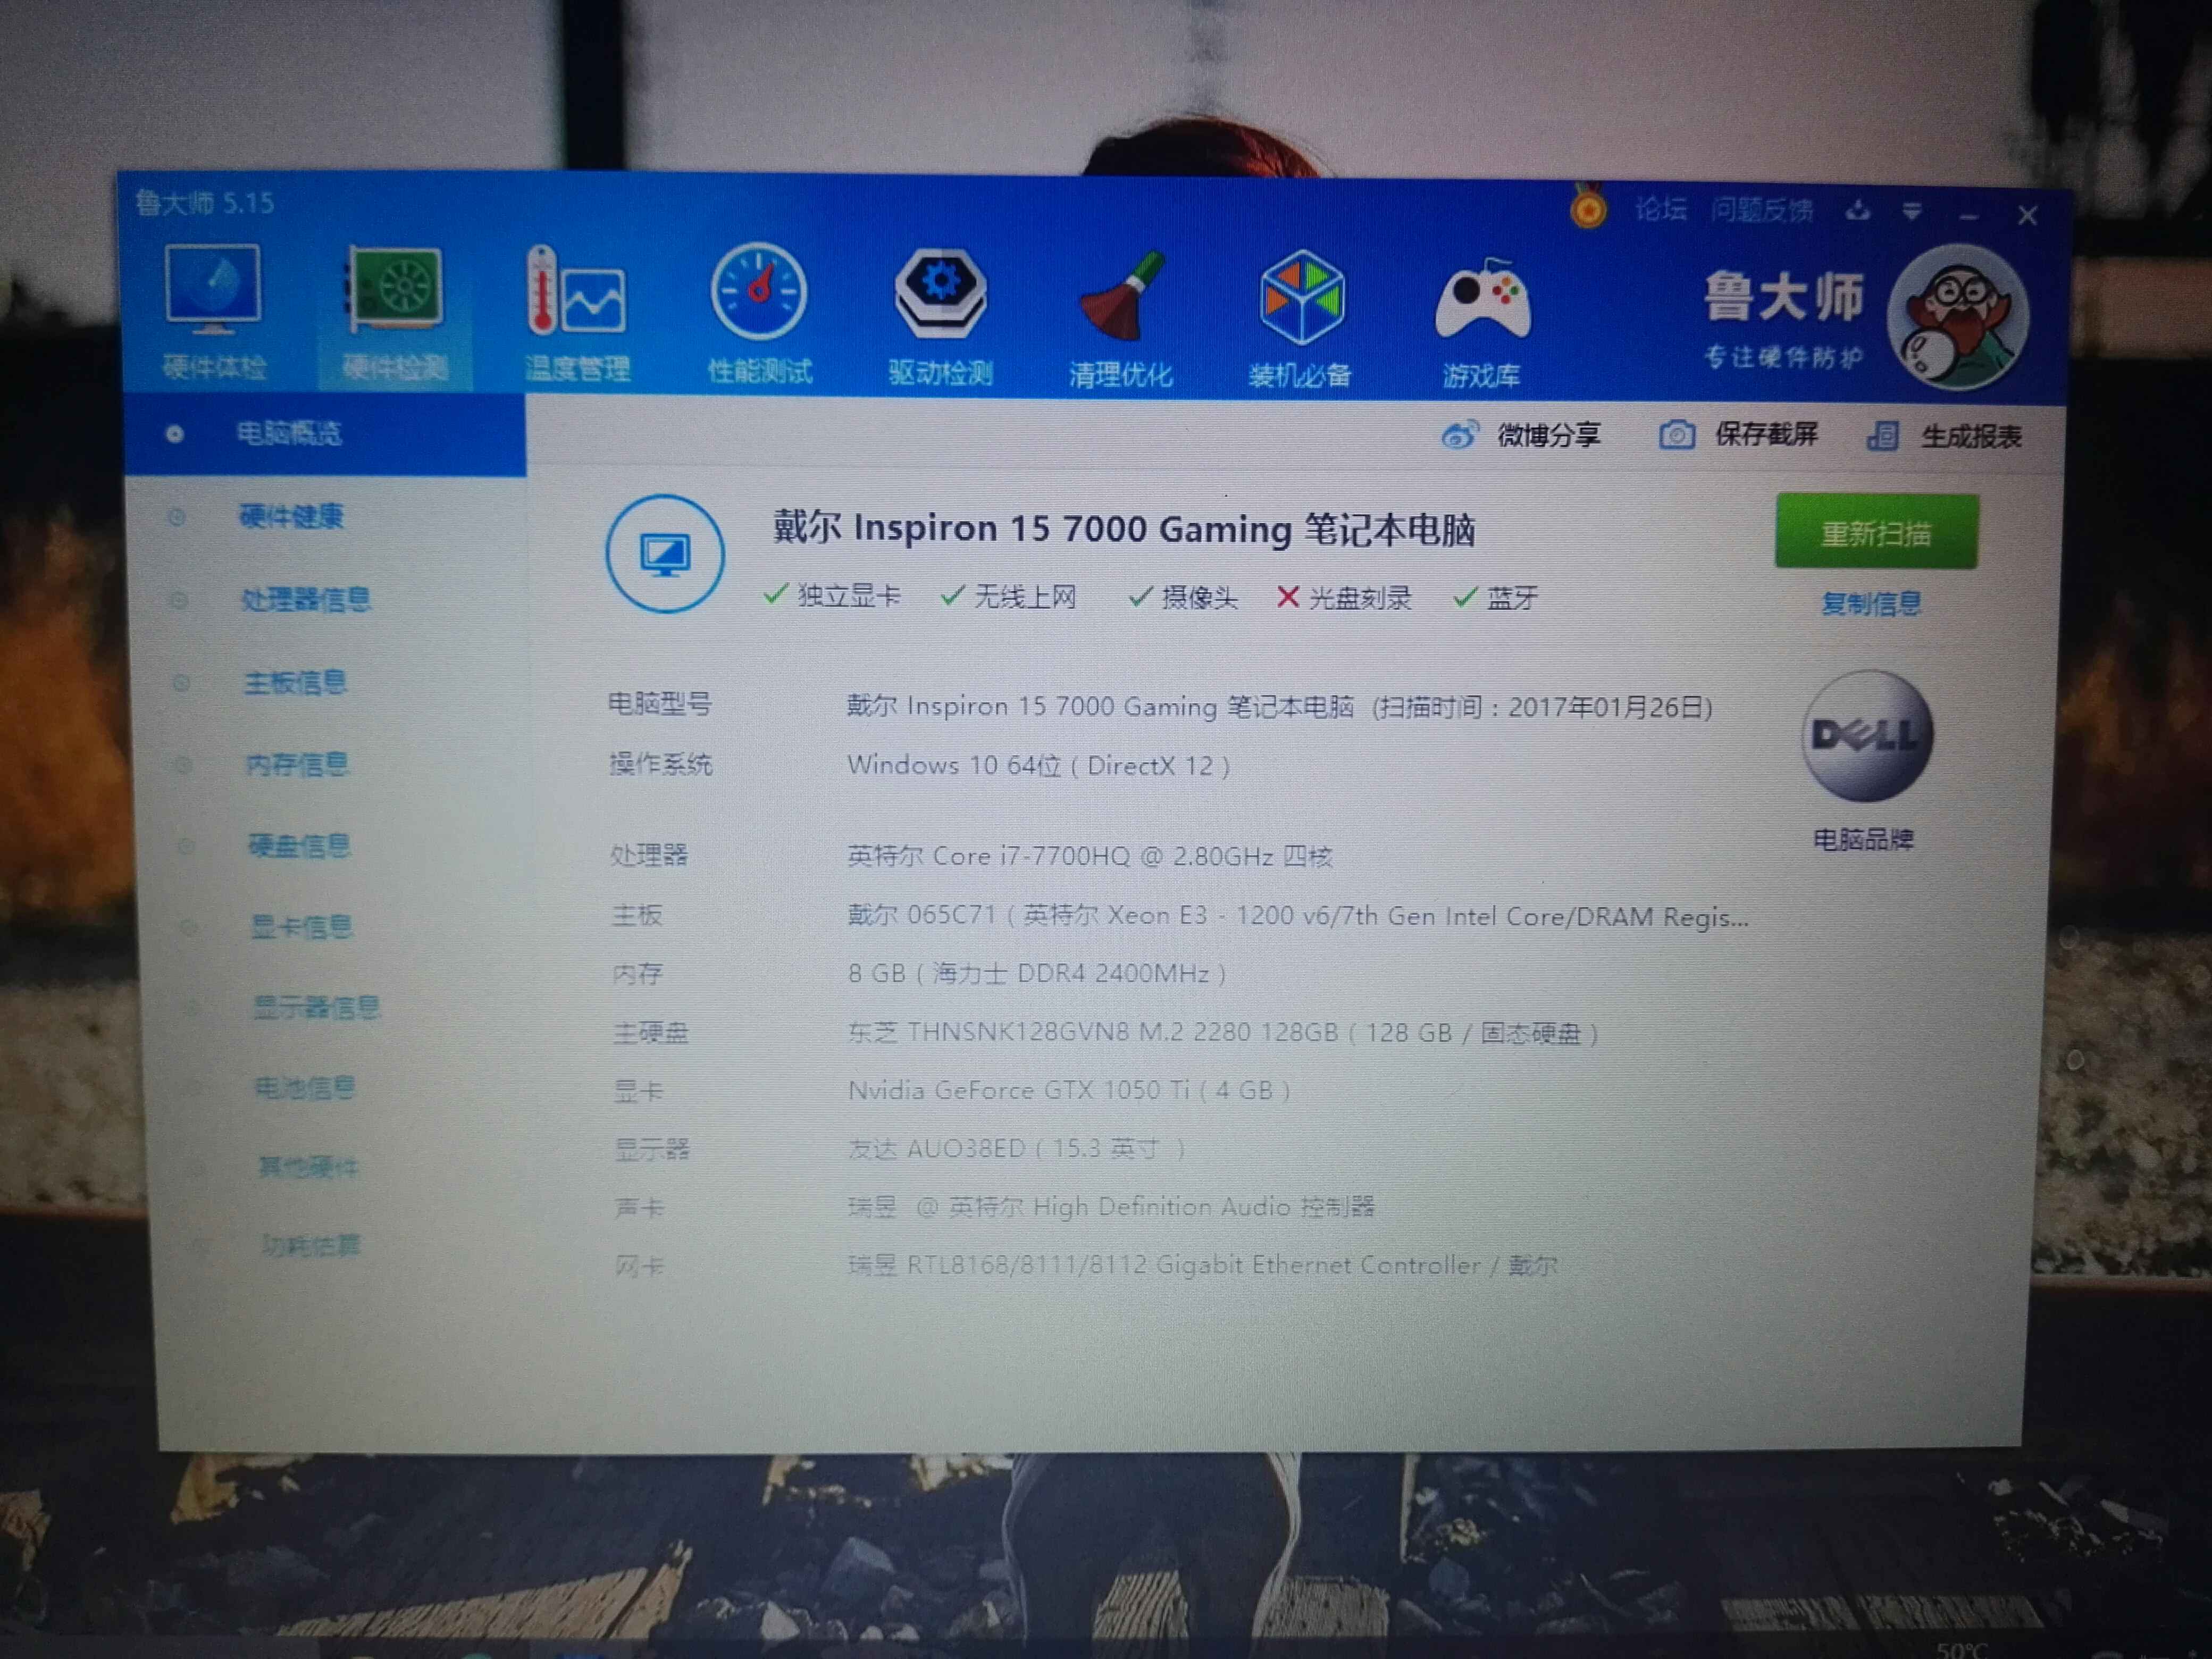The height and width of the screenshot is (1659, 2212).
Task: Select 处理器信息 in sidebar
Action: [305, 599]
